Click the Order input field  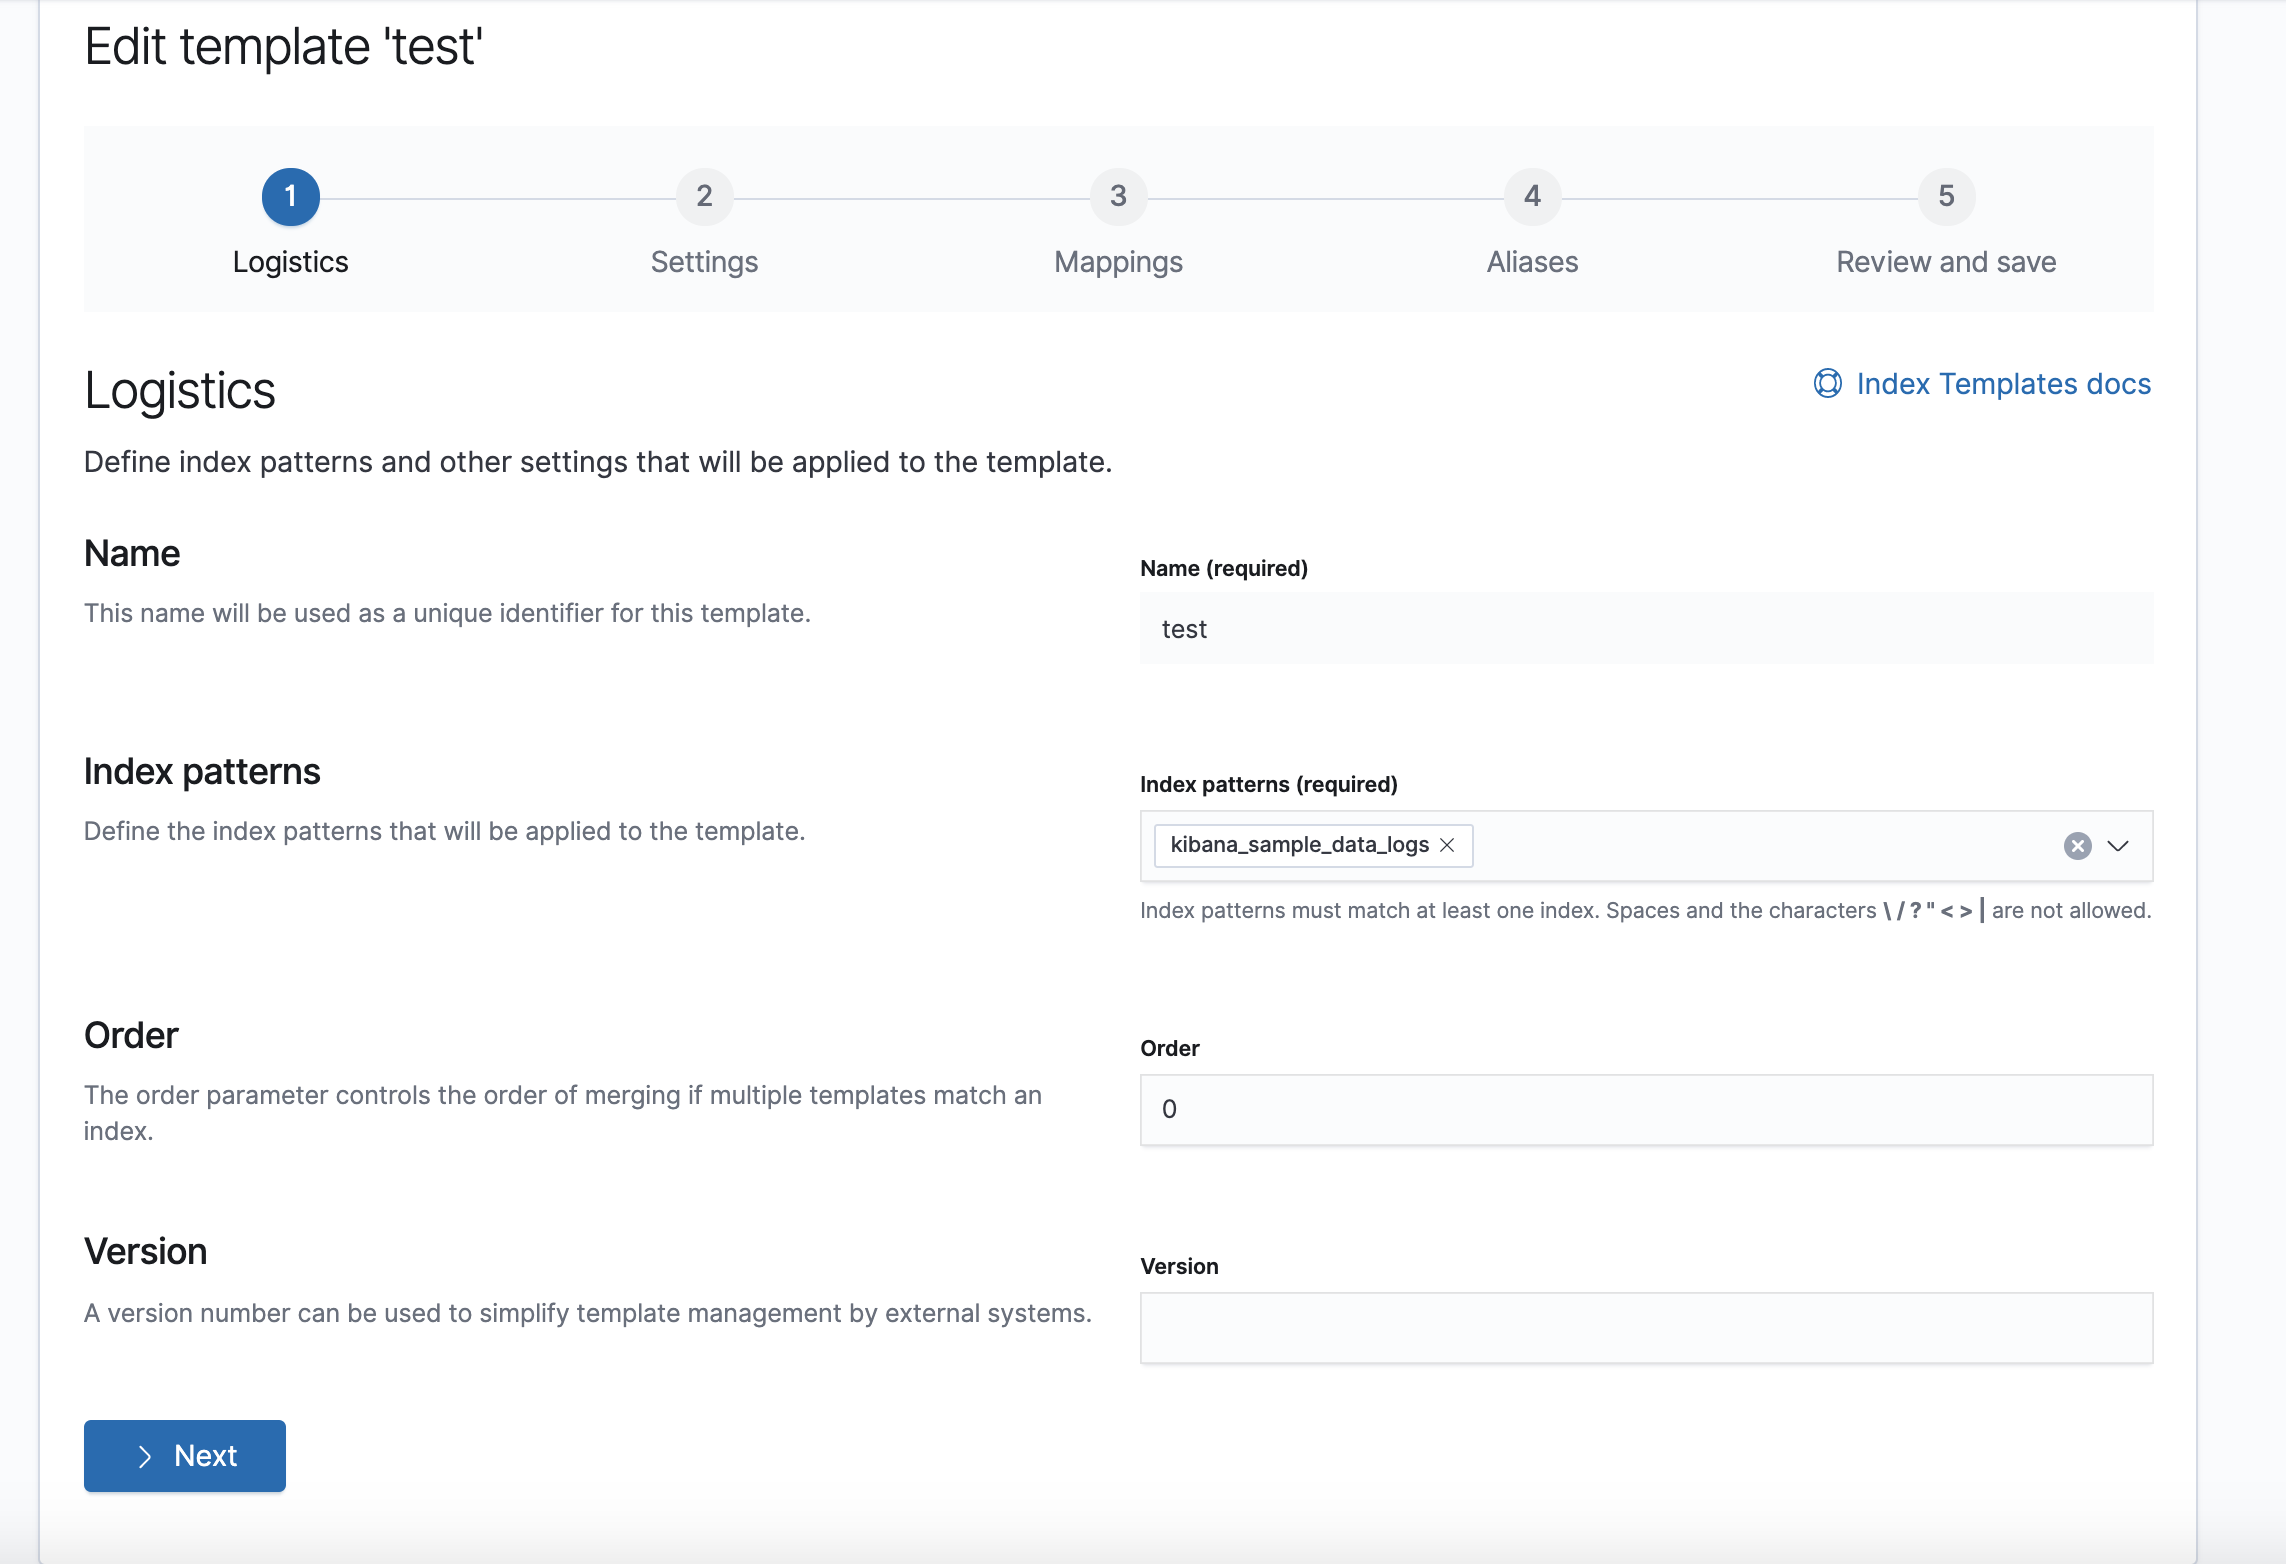coord(1646,1110)
